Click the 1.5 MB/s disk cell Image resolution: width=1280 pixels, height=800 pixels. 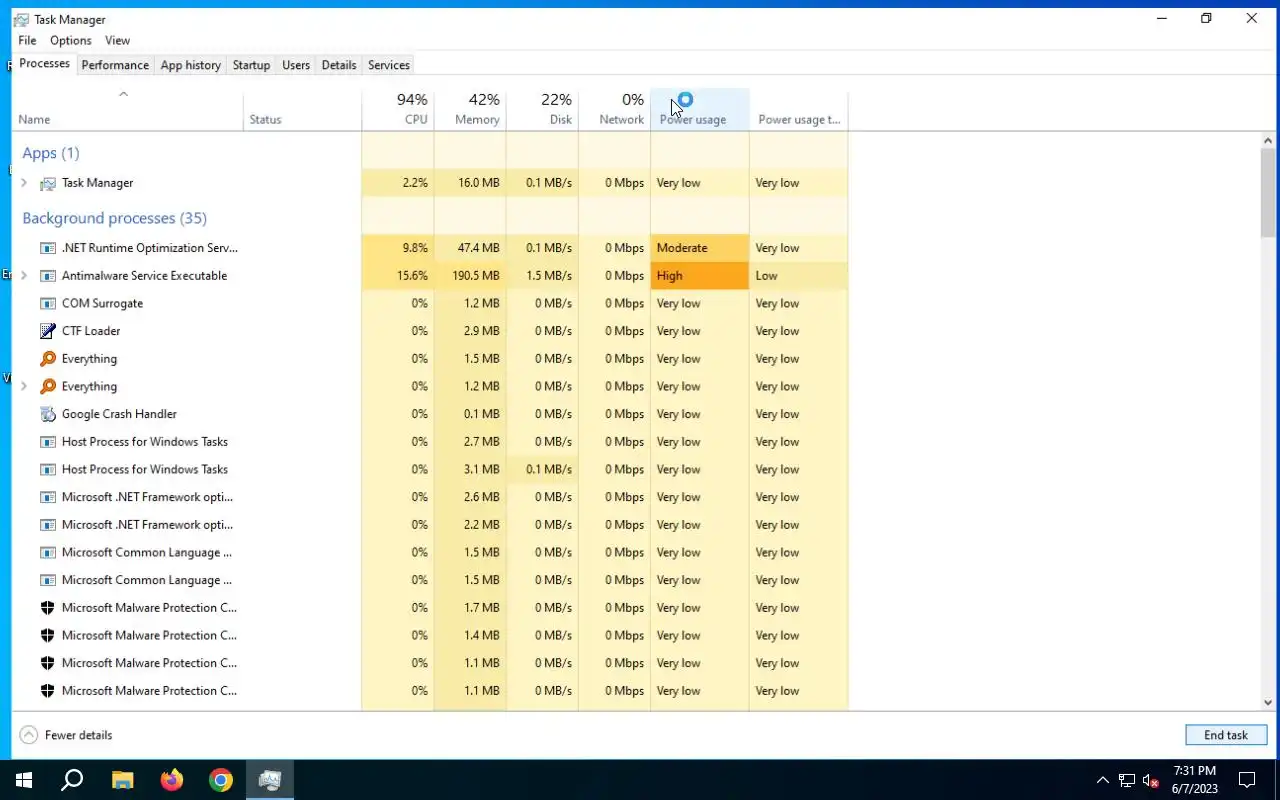coord(542,276)
